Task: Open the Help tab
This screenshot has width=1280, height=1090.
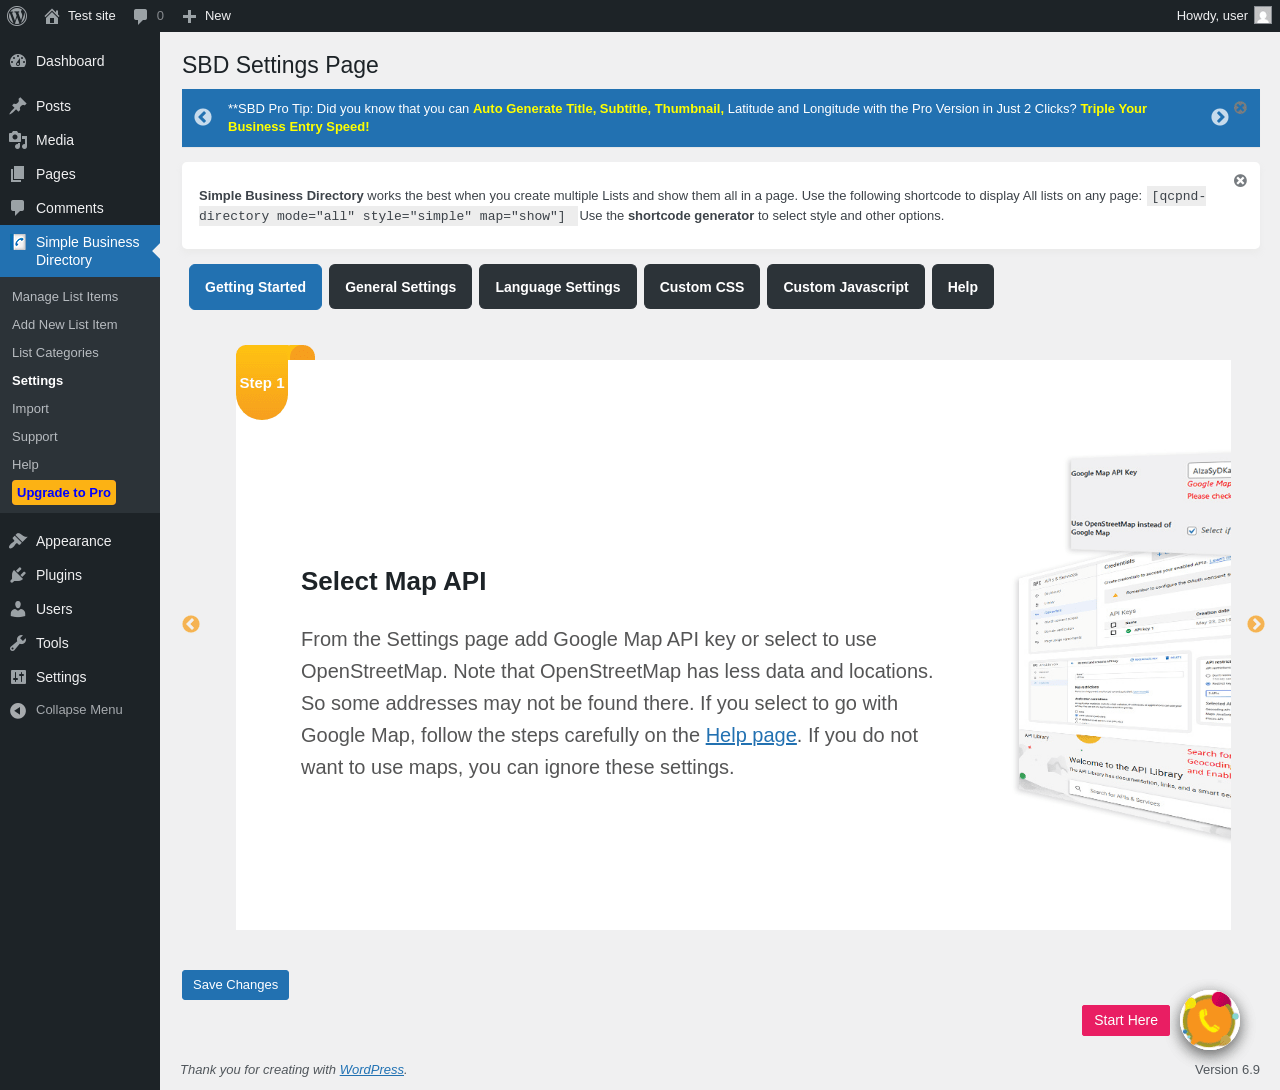Action: click(963, 287)
